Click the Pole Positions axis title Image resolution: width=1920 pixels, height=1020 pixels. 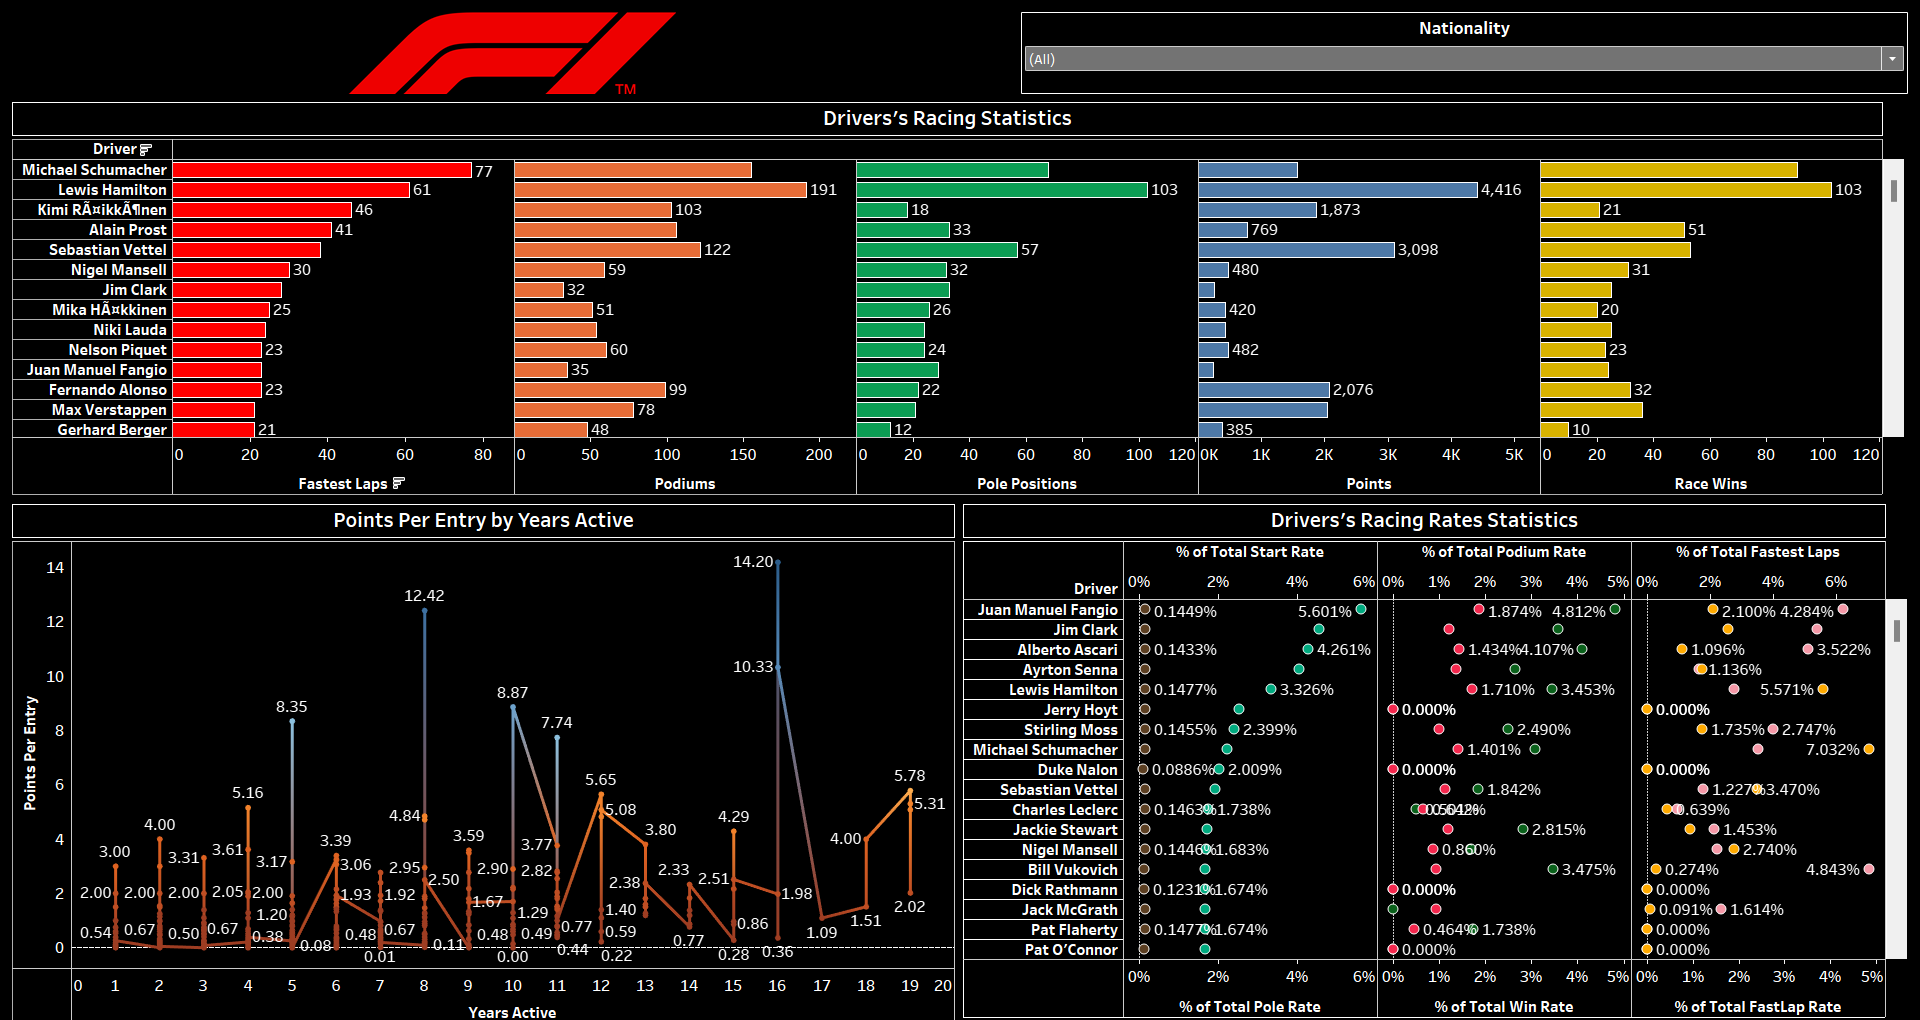pos(1026,484)
